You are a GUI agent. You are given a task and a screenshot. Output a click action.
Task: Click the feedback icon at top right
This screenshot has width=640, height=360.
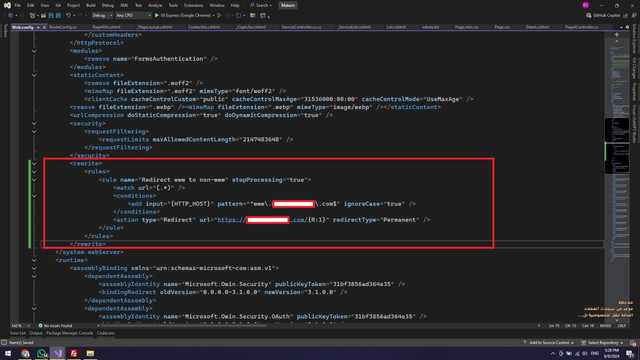[x=634, y=16]
